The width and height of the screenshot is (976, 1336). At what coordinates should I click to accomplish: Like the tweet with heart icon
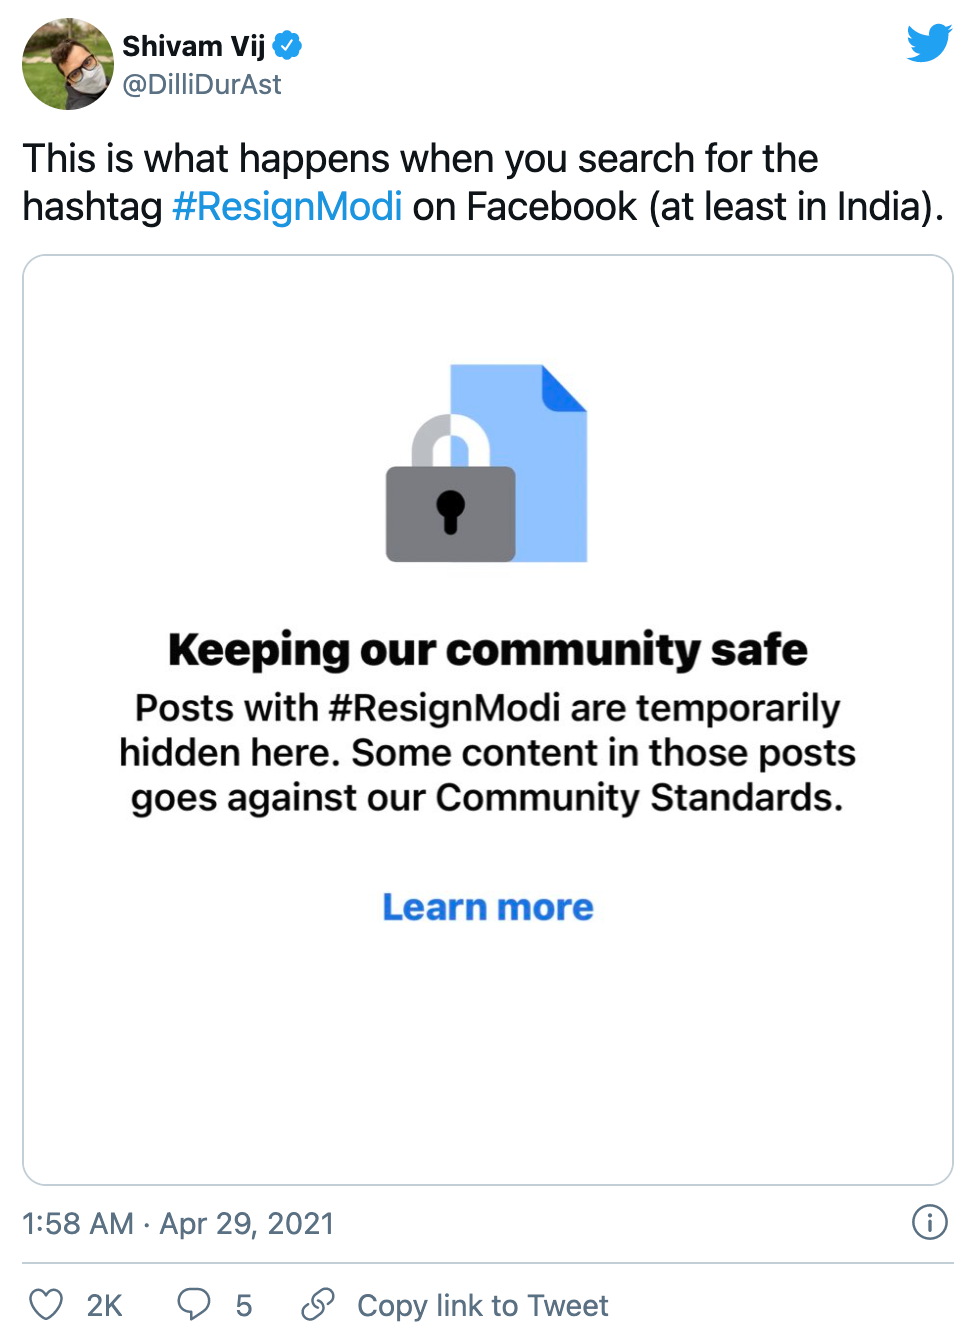(46, 1304)
